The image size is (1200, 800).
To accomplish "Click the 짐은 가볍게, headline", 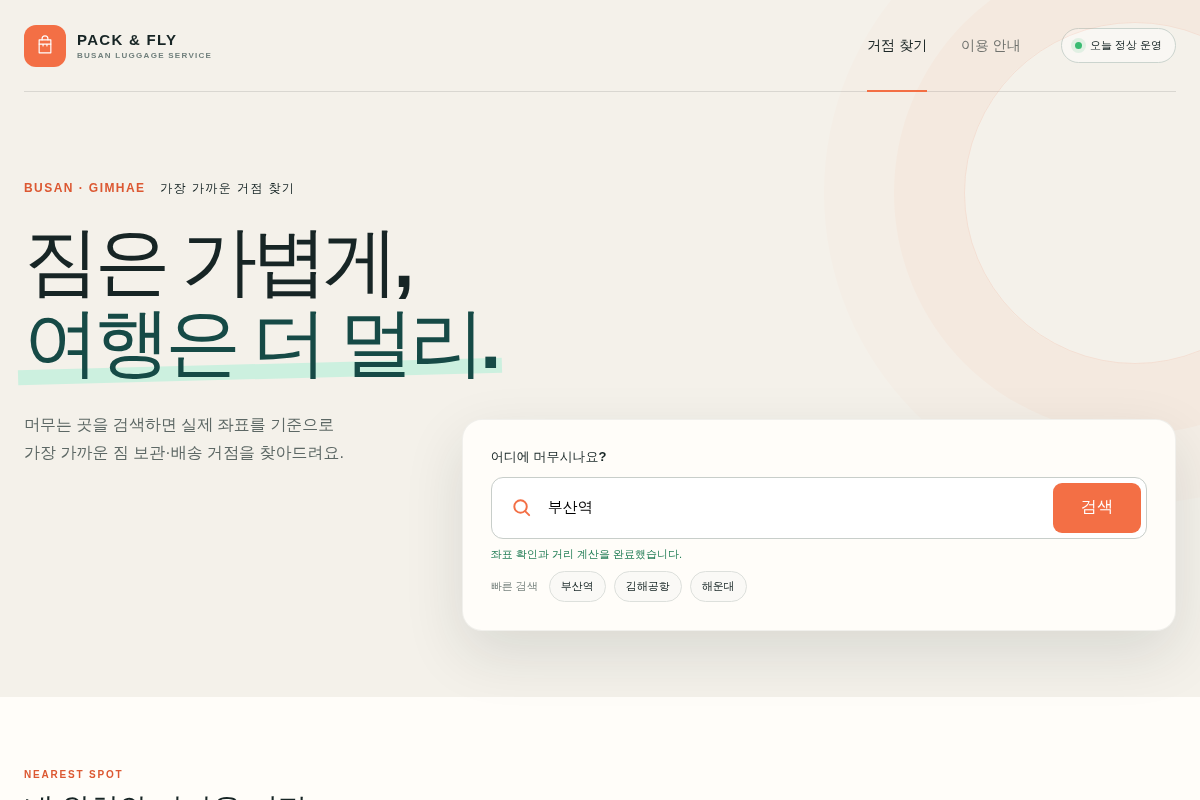I will (x=220, y=264).
